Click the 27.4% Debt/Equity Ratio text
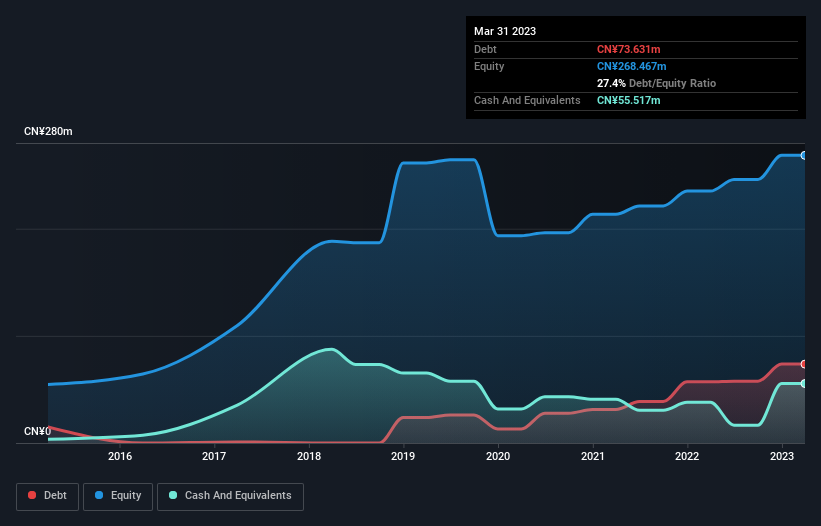Image resolution: width=821 pixels, height=526 pixels. pos(656,83)
